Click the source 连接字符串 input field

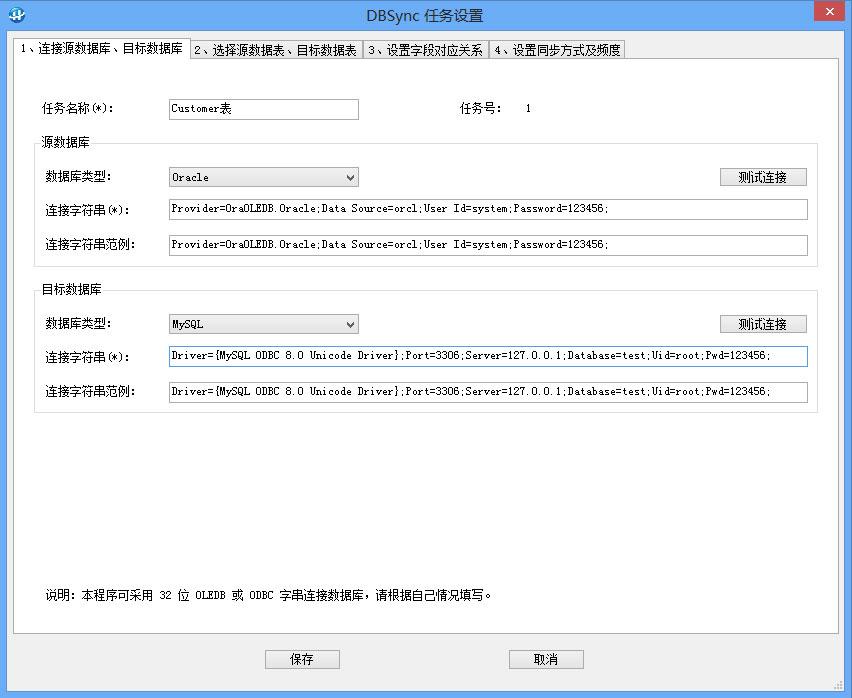(x=488, y=209)
